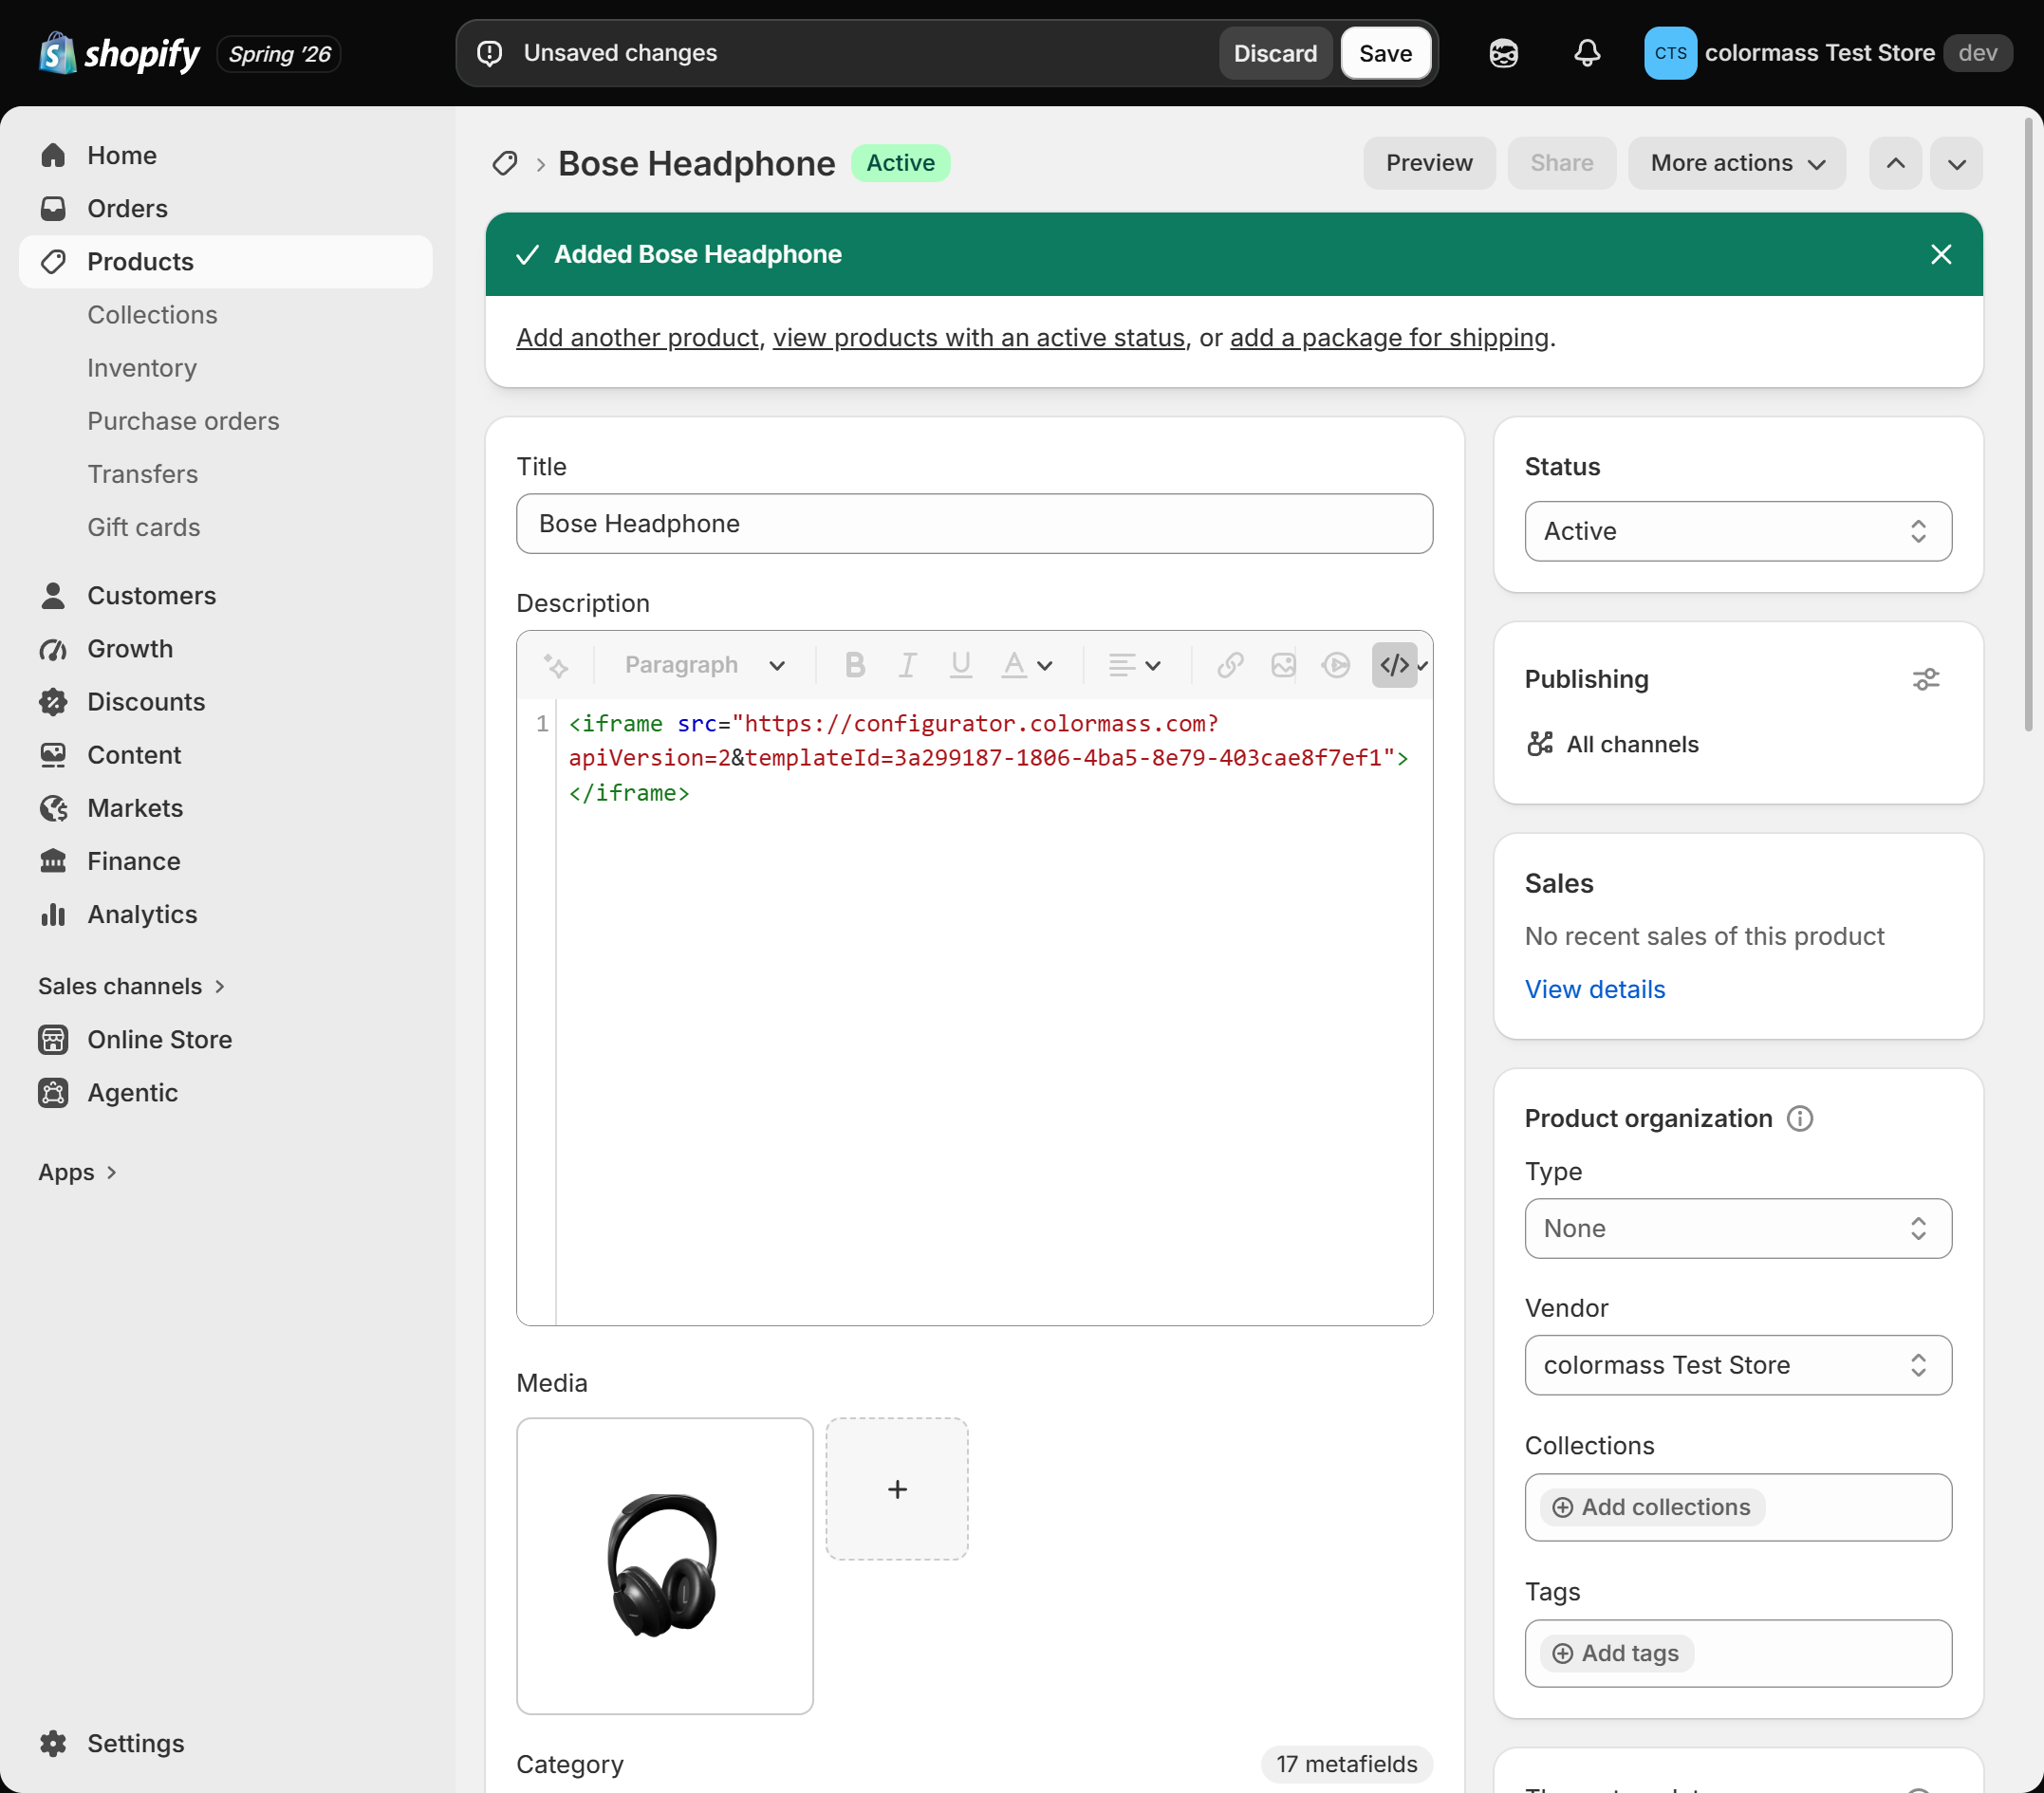The height and width of the screenshot is (1793, 2044).
Task: Open the Online Store sales channel
Action: (226, 1040)
